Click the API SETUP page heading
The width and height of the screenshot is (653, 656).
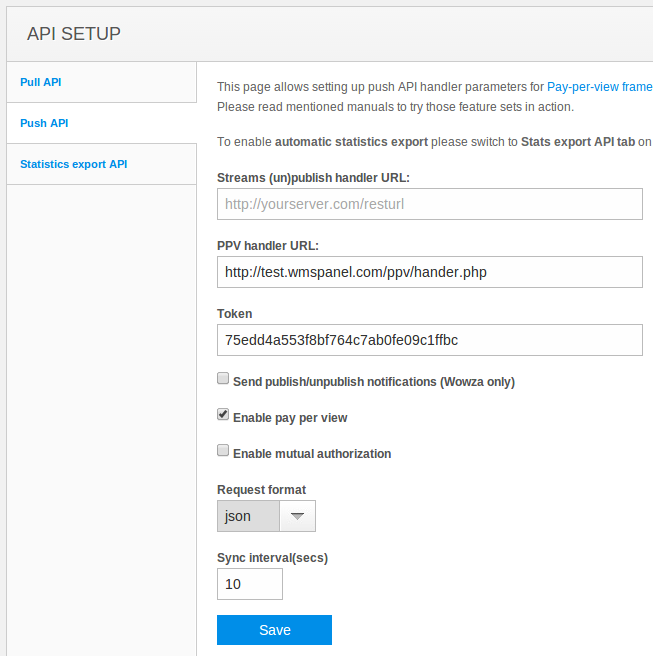coord(74,34)
